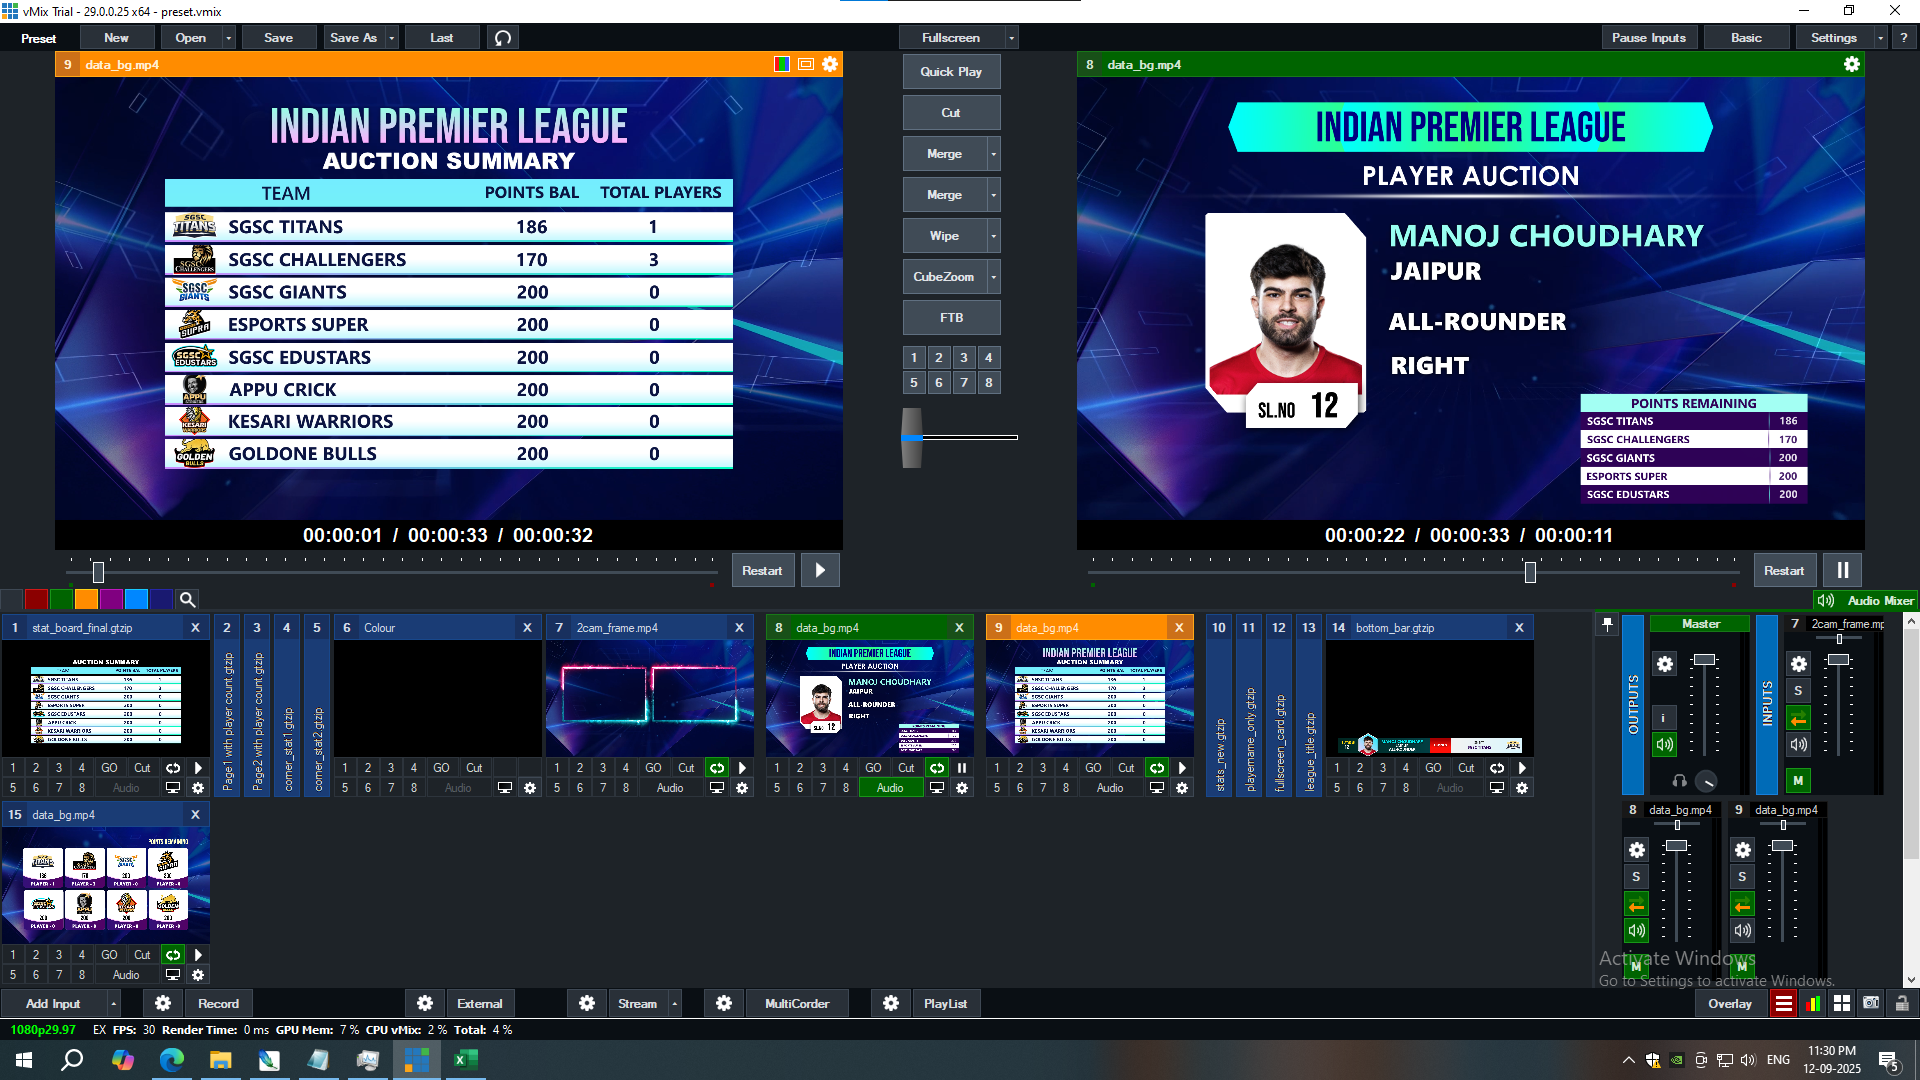The width and height of the screenshot is (1920, 1080).
Task: Expand the Save As dropdown arrow
Action: point(392,38)
